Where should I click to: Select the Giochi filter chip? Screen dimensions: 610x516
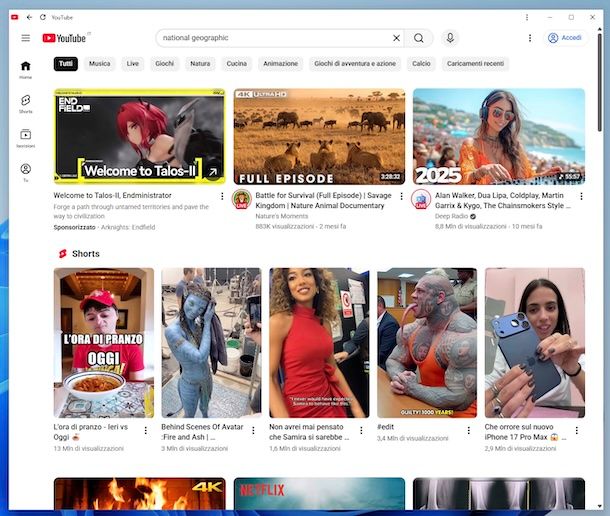coord(165,63)
